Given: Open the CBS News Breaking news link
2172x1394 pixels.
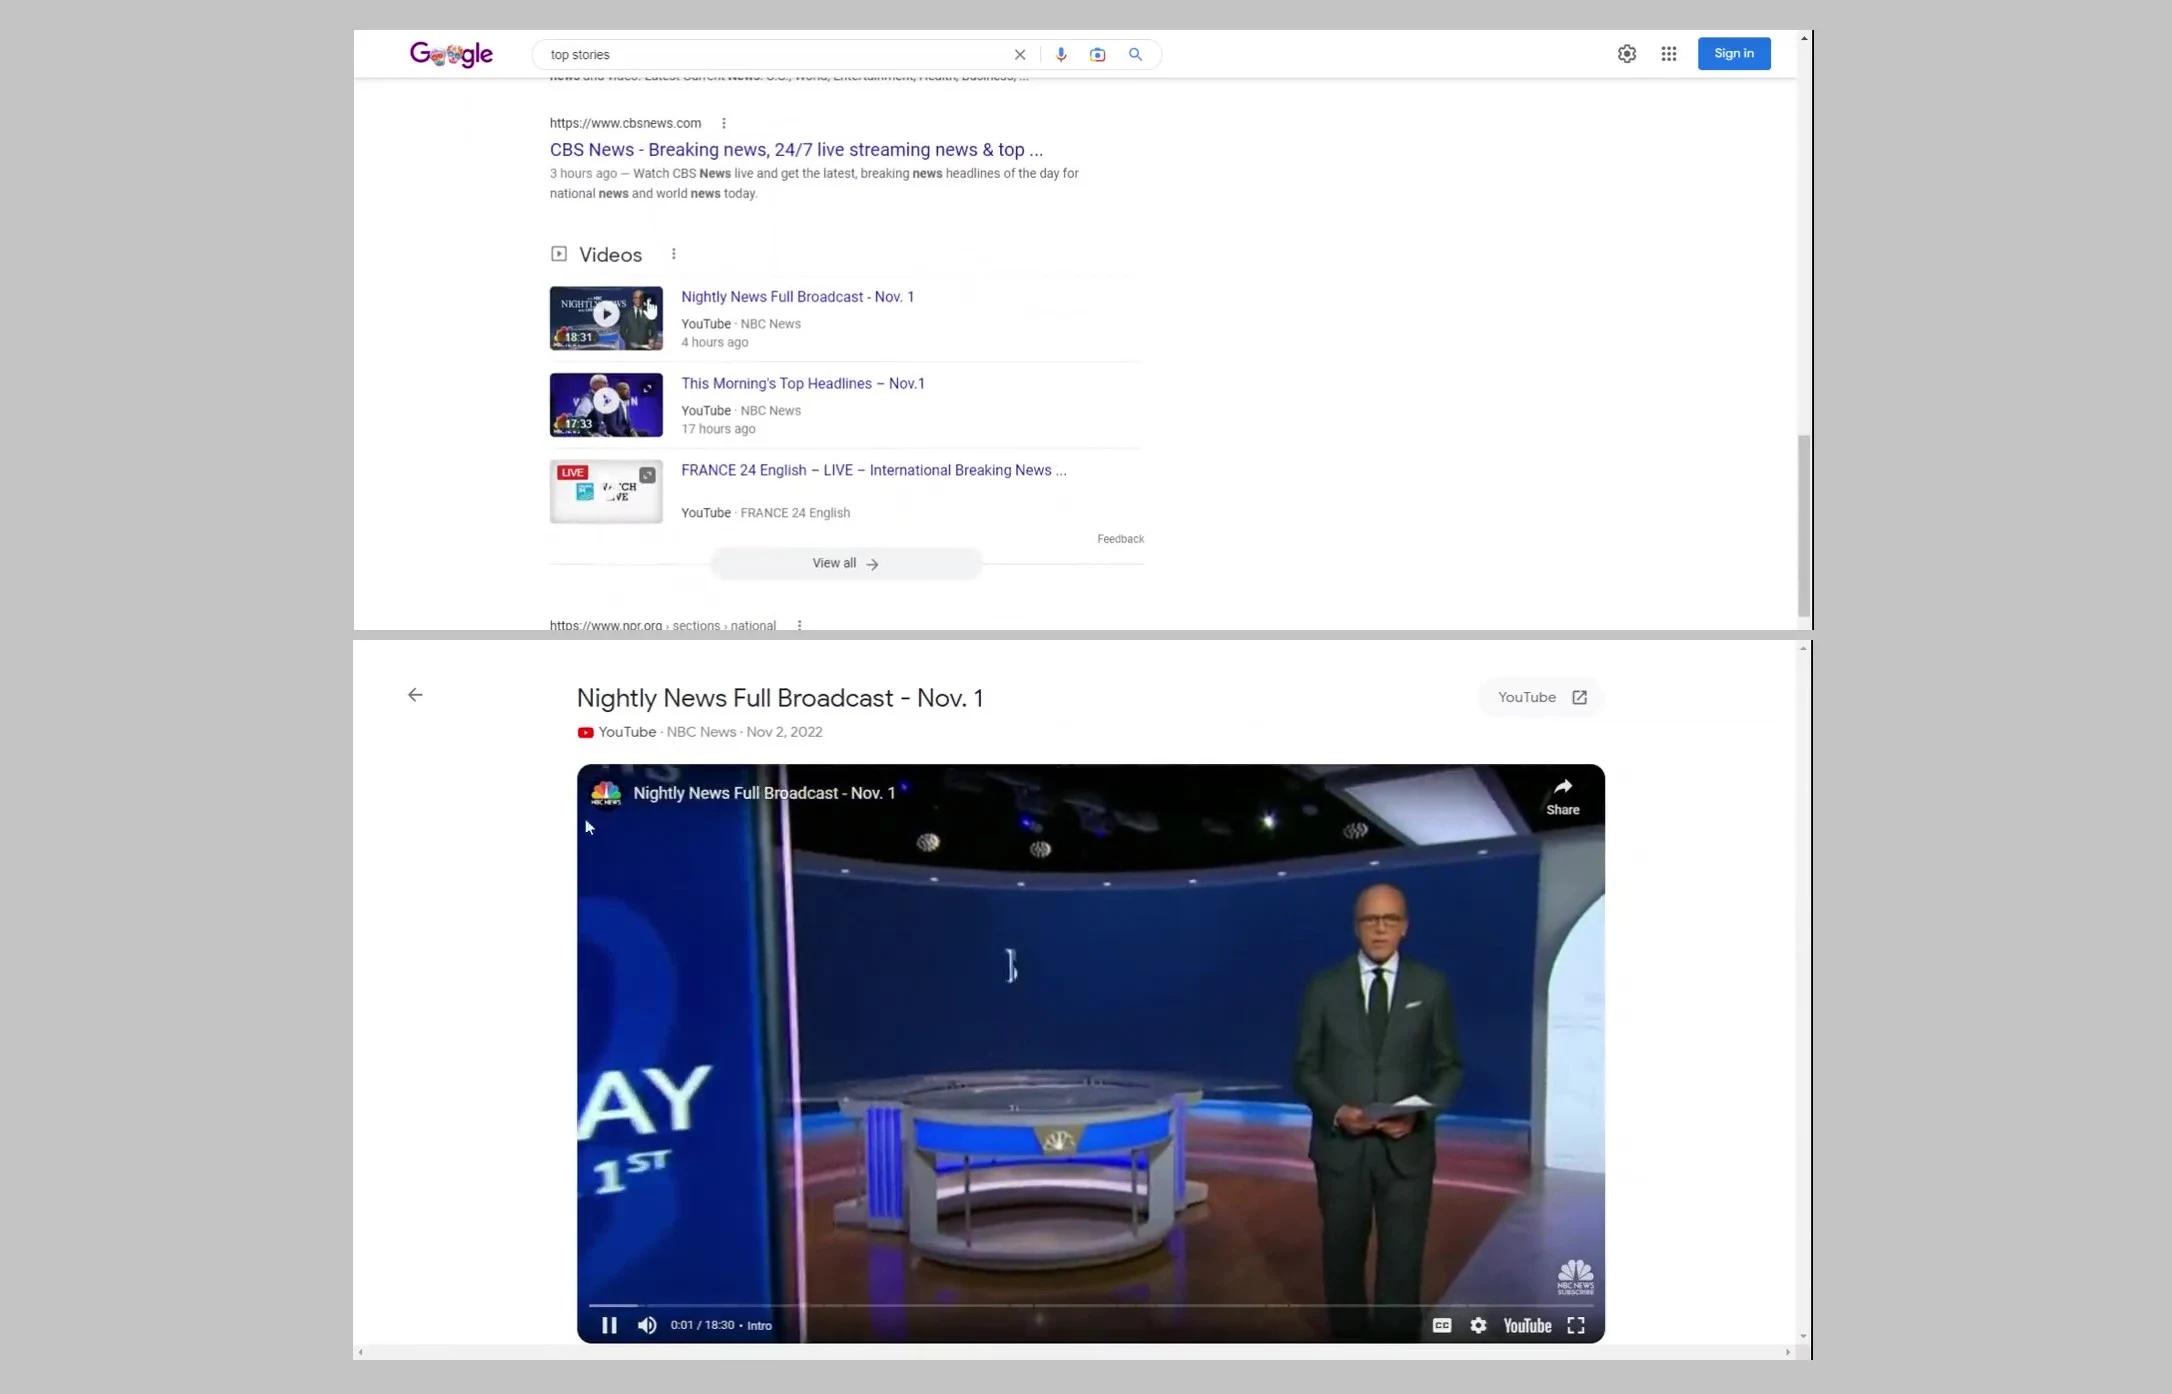Looking at the screenshot, I should [795, 150].
